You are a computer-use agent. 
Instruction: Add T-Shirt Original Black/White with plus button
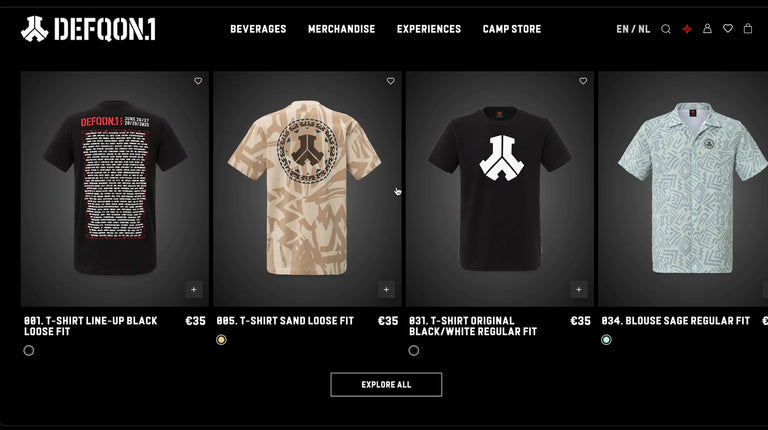(579, 289)
